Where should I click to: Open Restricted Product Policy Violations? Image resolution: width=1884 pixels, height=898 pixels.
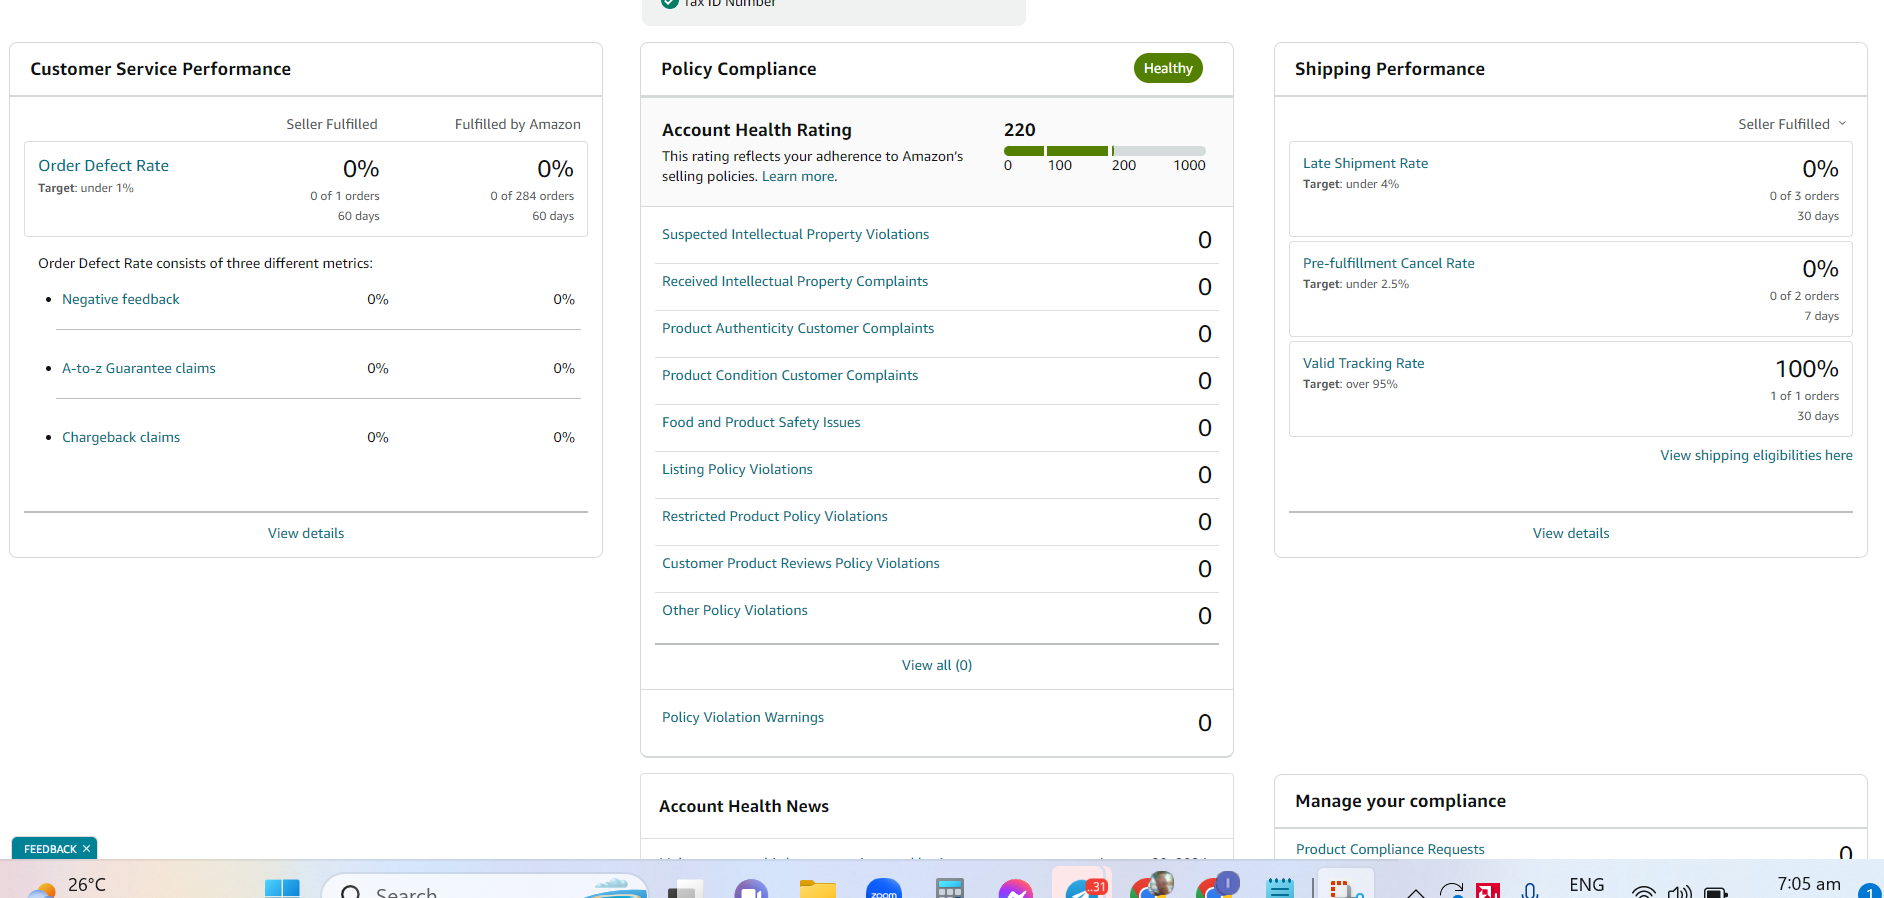775,516
